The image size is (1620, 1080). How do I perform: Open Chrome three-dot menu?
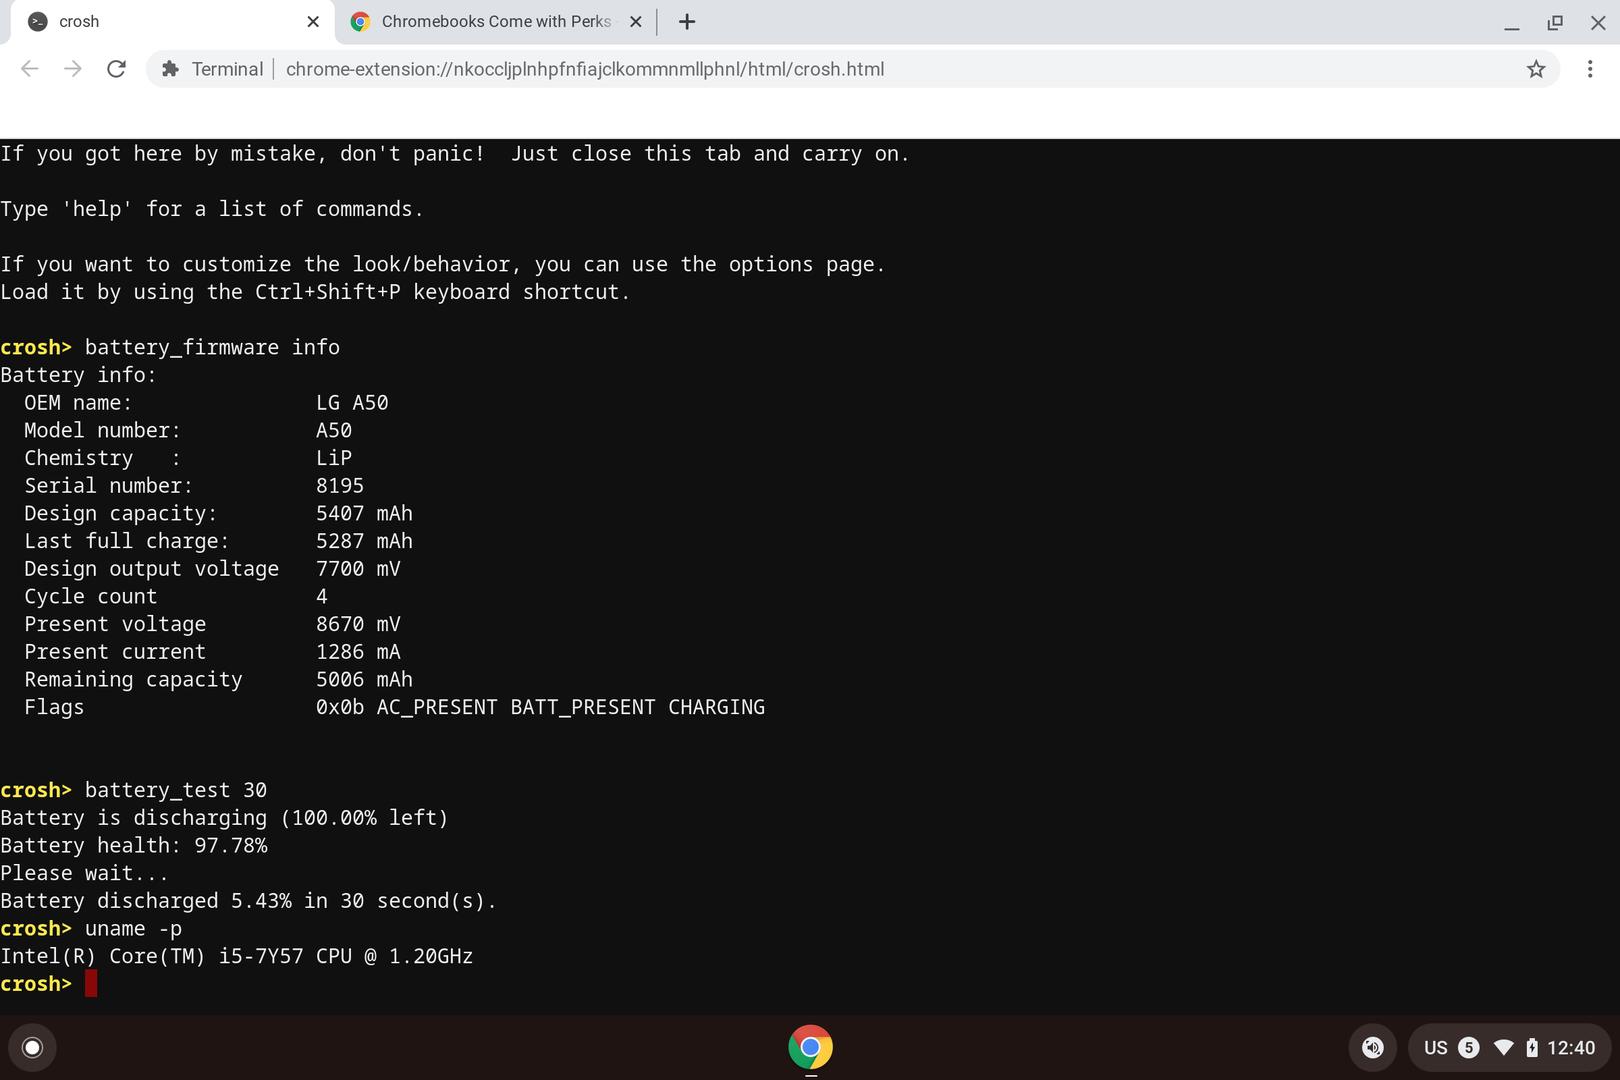(1590, 69)
